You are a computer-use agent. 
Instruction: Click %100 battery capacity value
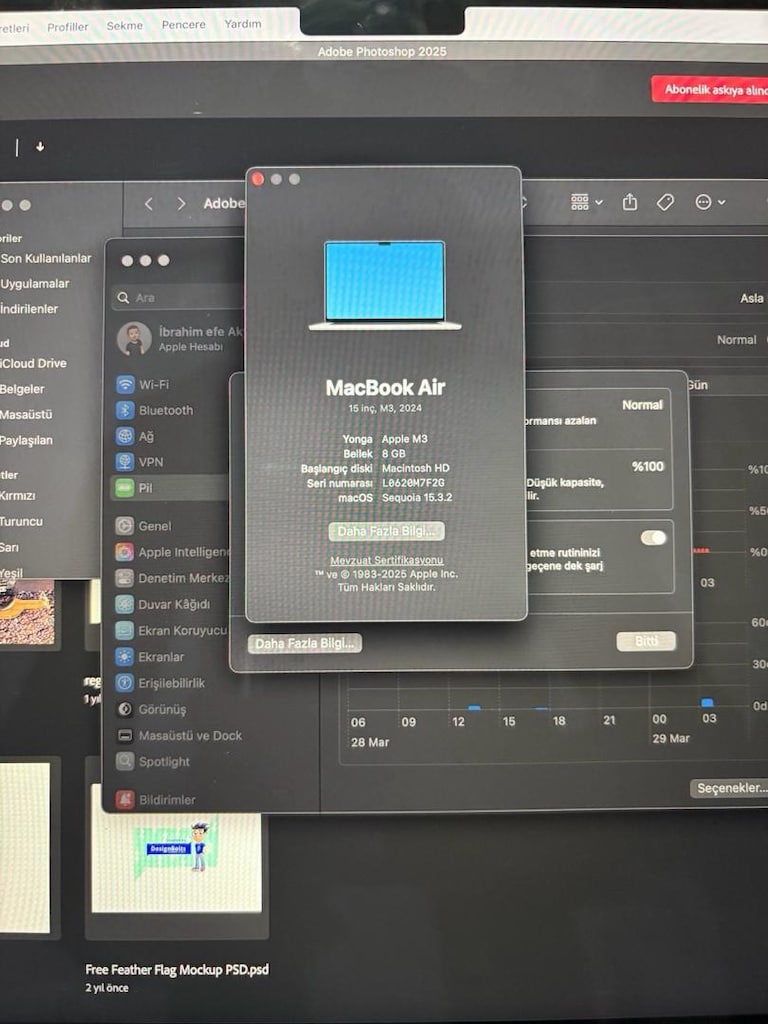pyautogui.click(x=647, y=466)
